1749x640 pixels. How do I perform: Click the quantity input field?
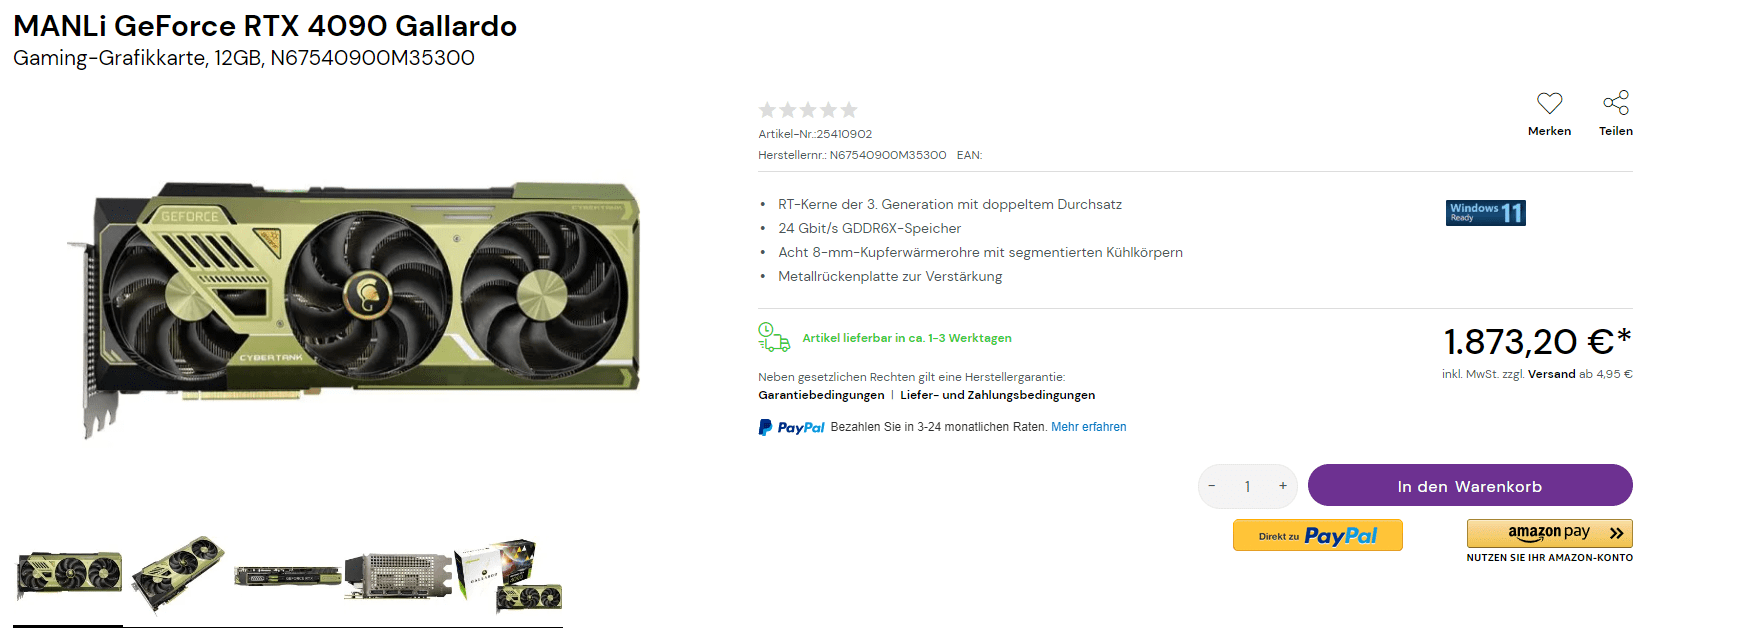point(1247,486)
